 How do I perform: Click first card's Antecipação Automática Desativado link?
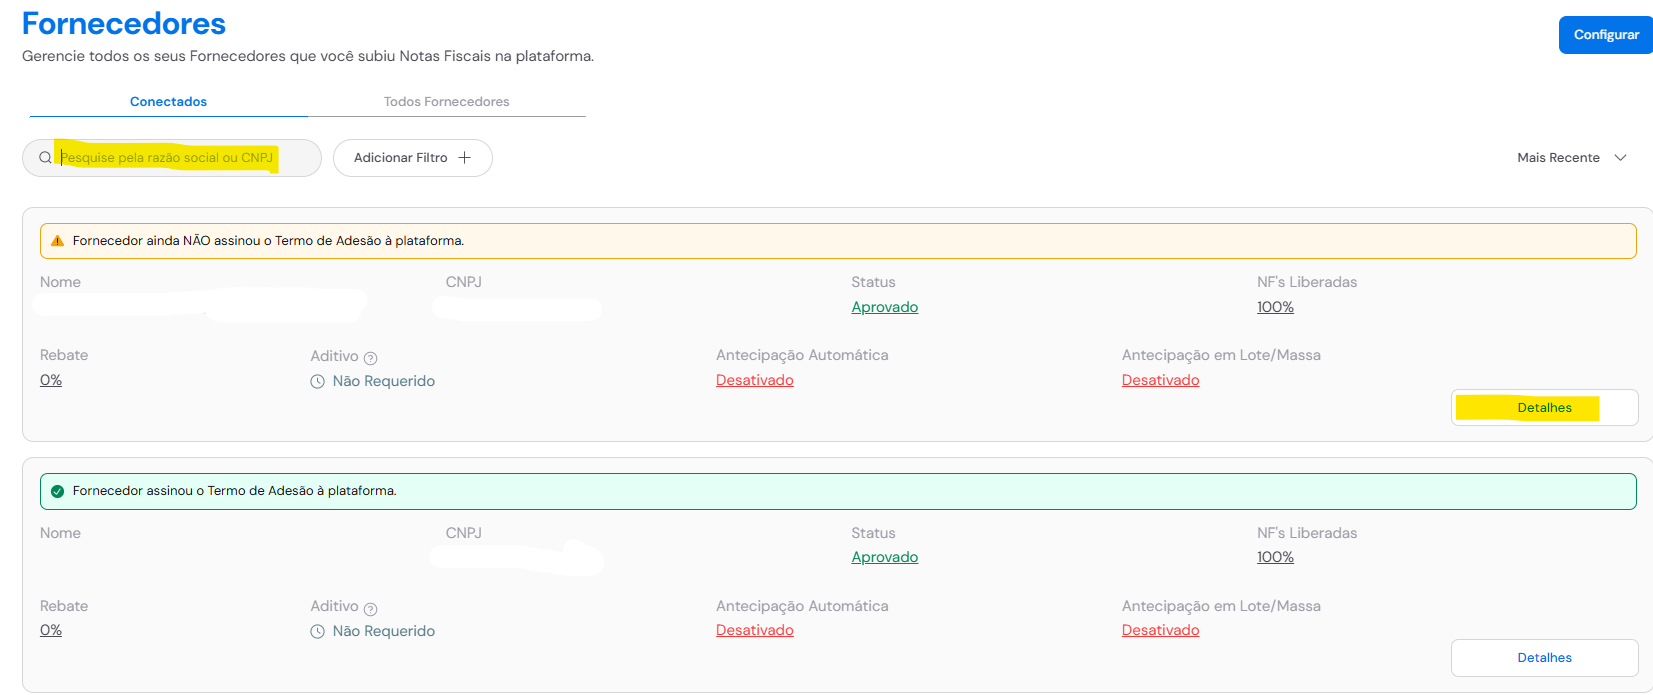754,380
